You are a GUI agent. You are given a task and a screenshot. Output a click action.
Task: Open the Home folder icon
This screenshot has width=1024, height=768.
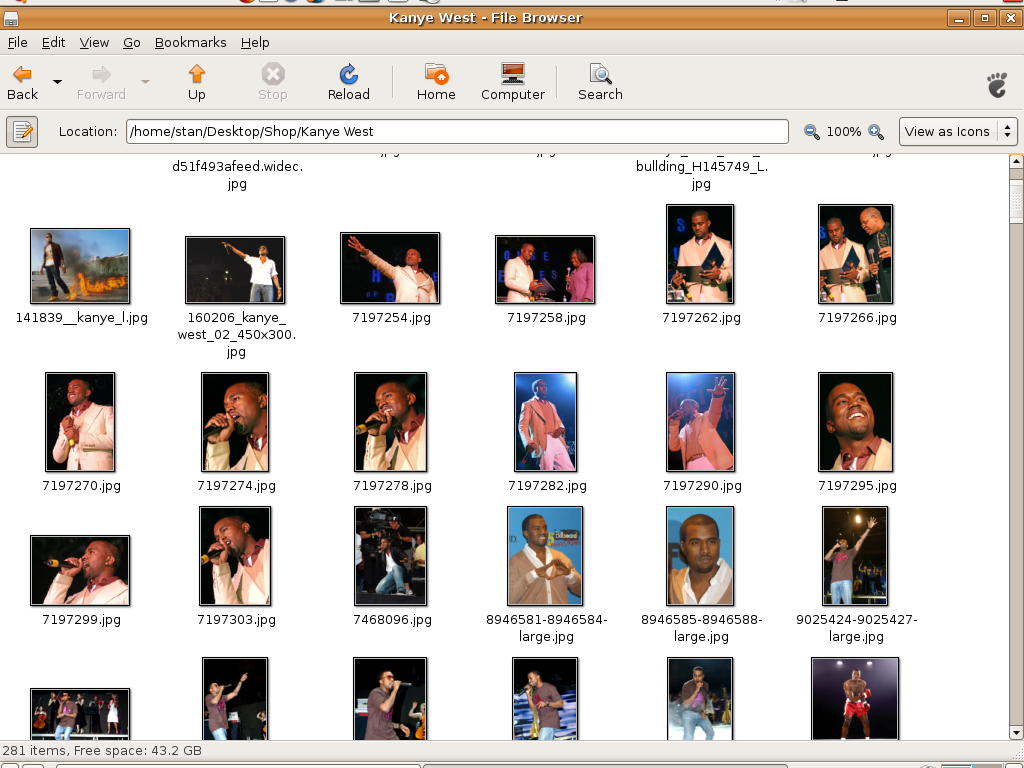pos(436,75)
